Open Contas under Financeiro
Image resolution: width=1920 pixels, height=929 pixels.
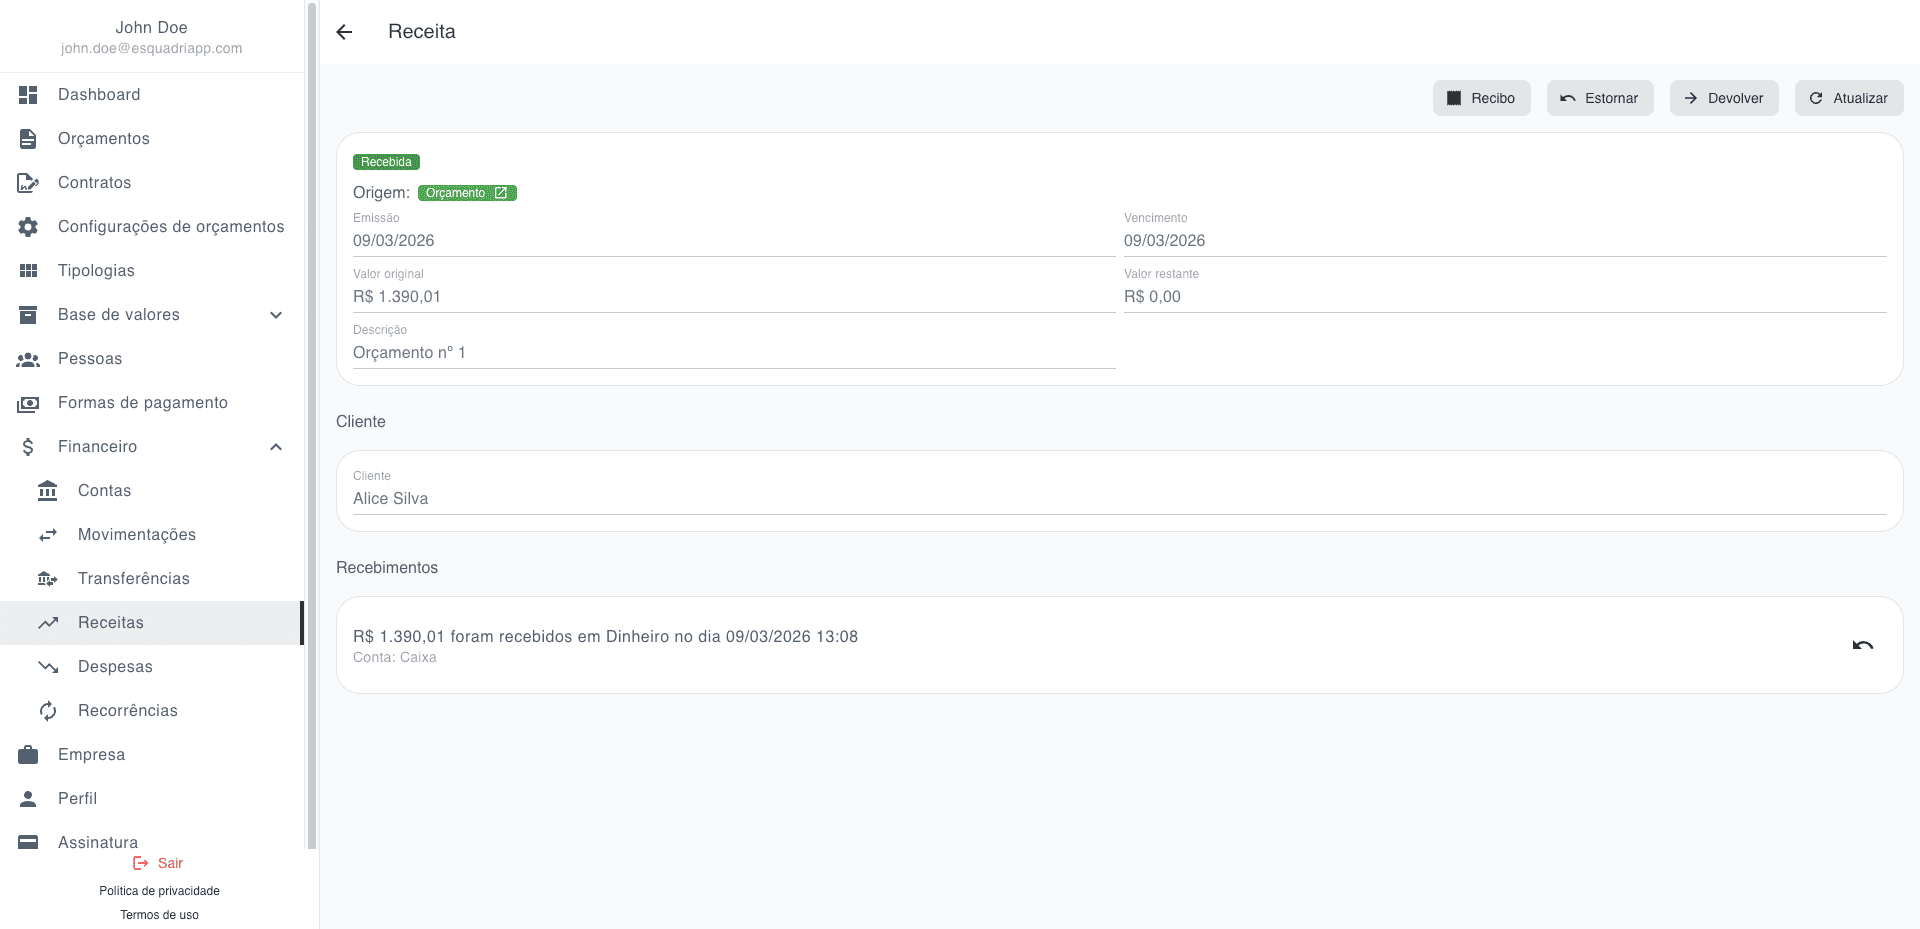pos(150,491)
